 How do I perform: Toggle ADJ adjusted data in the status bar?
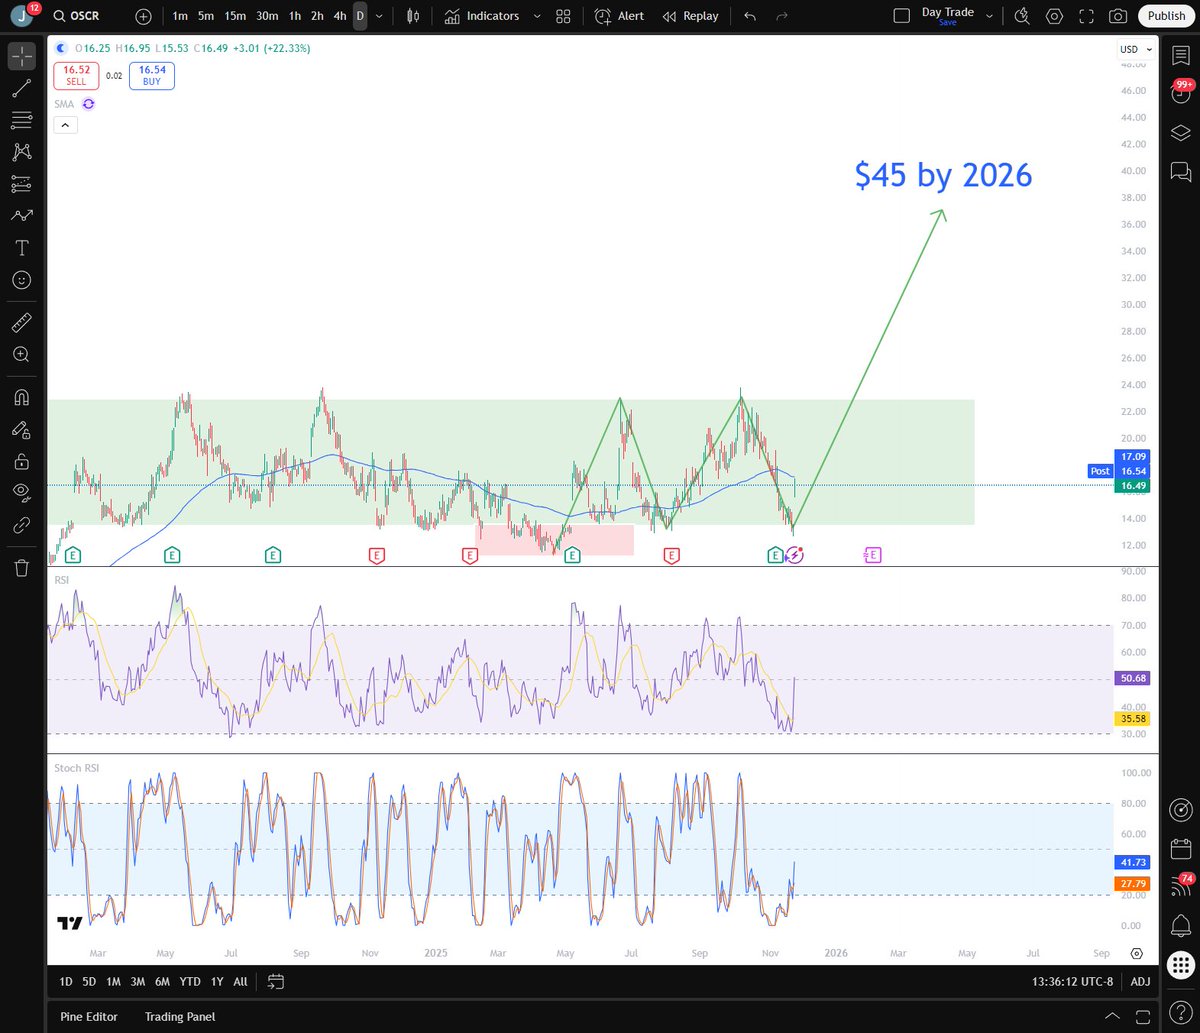point(1140,982)
